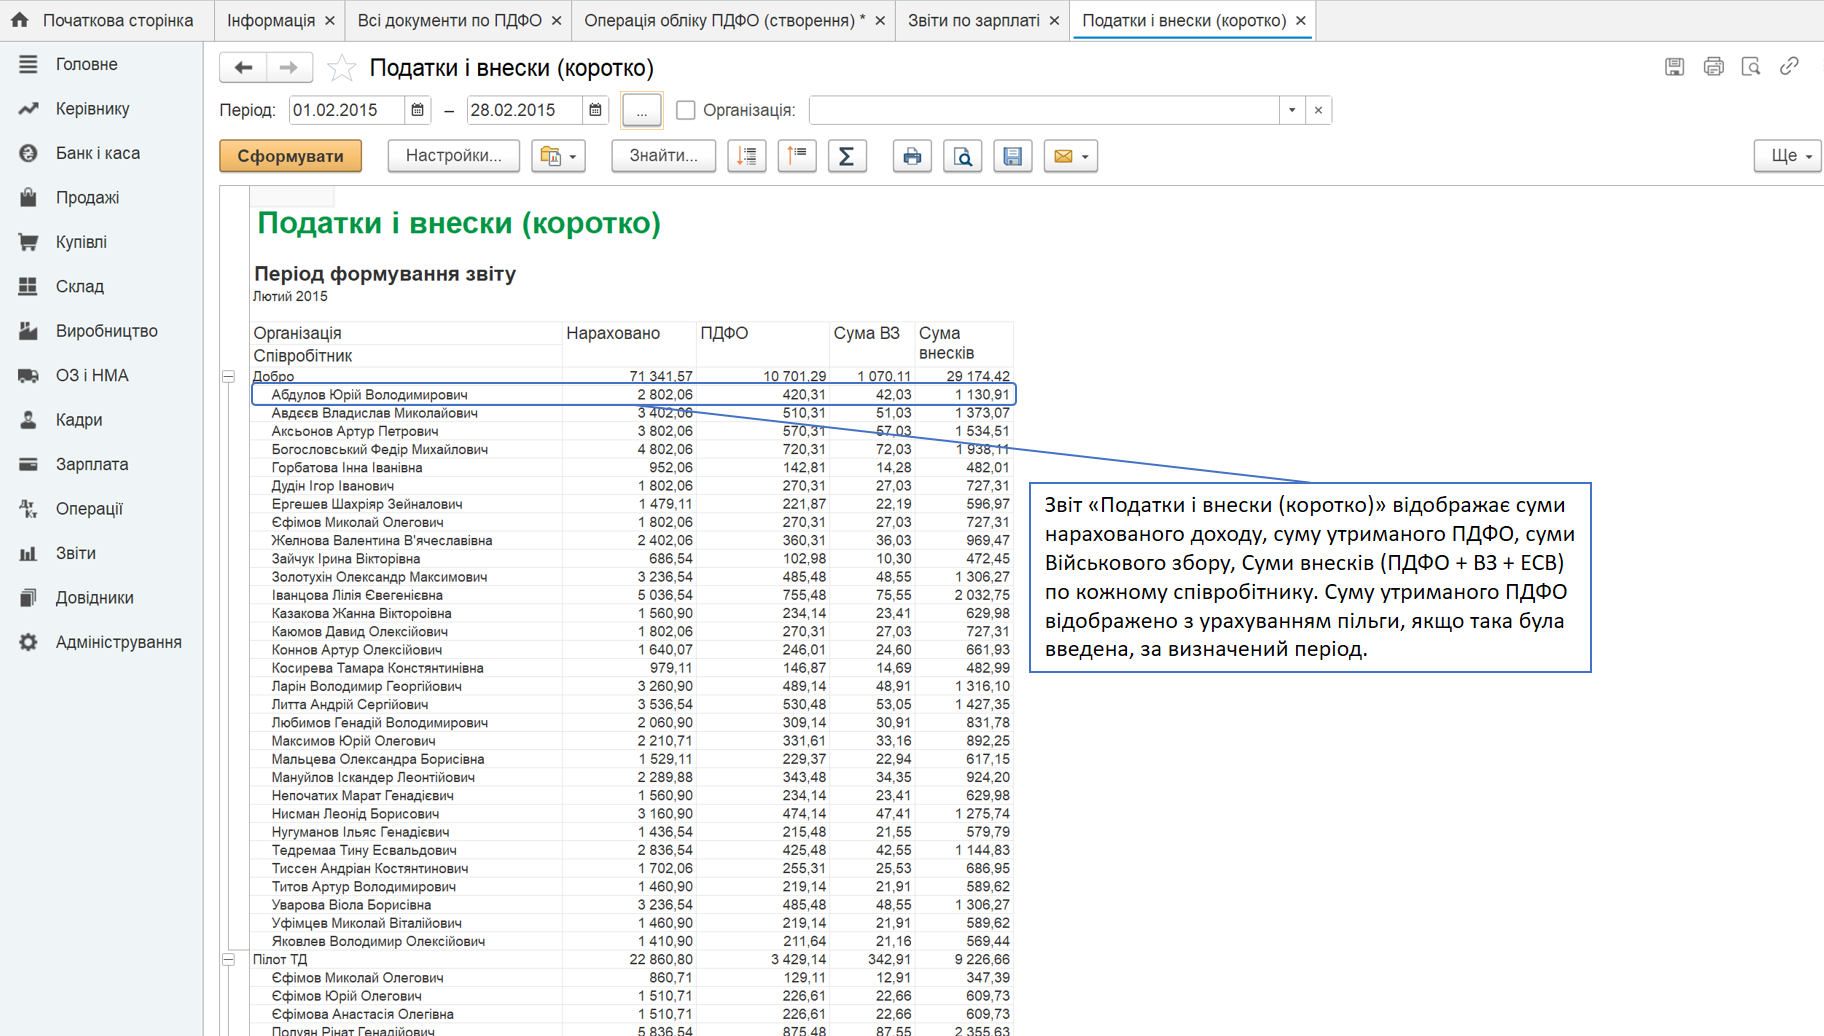Get link with chain icon
1824x1036 pixels.
[x=1789, y=67]
